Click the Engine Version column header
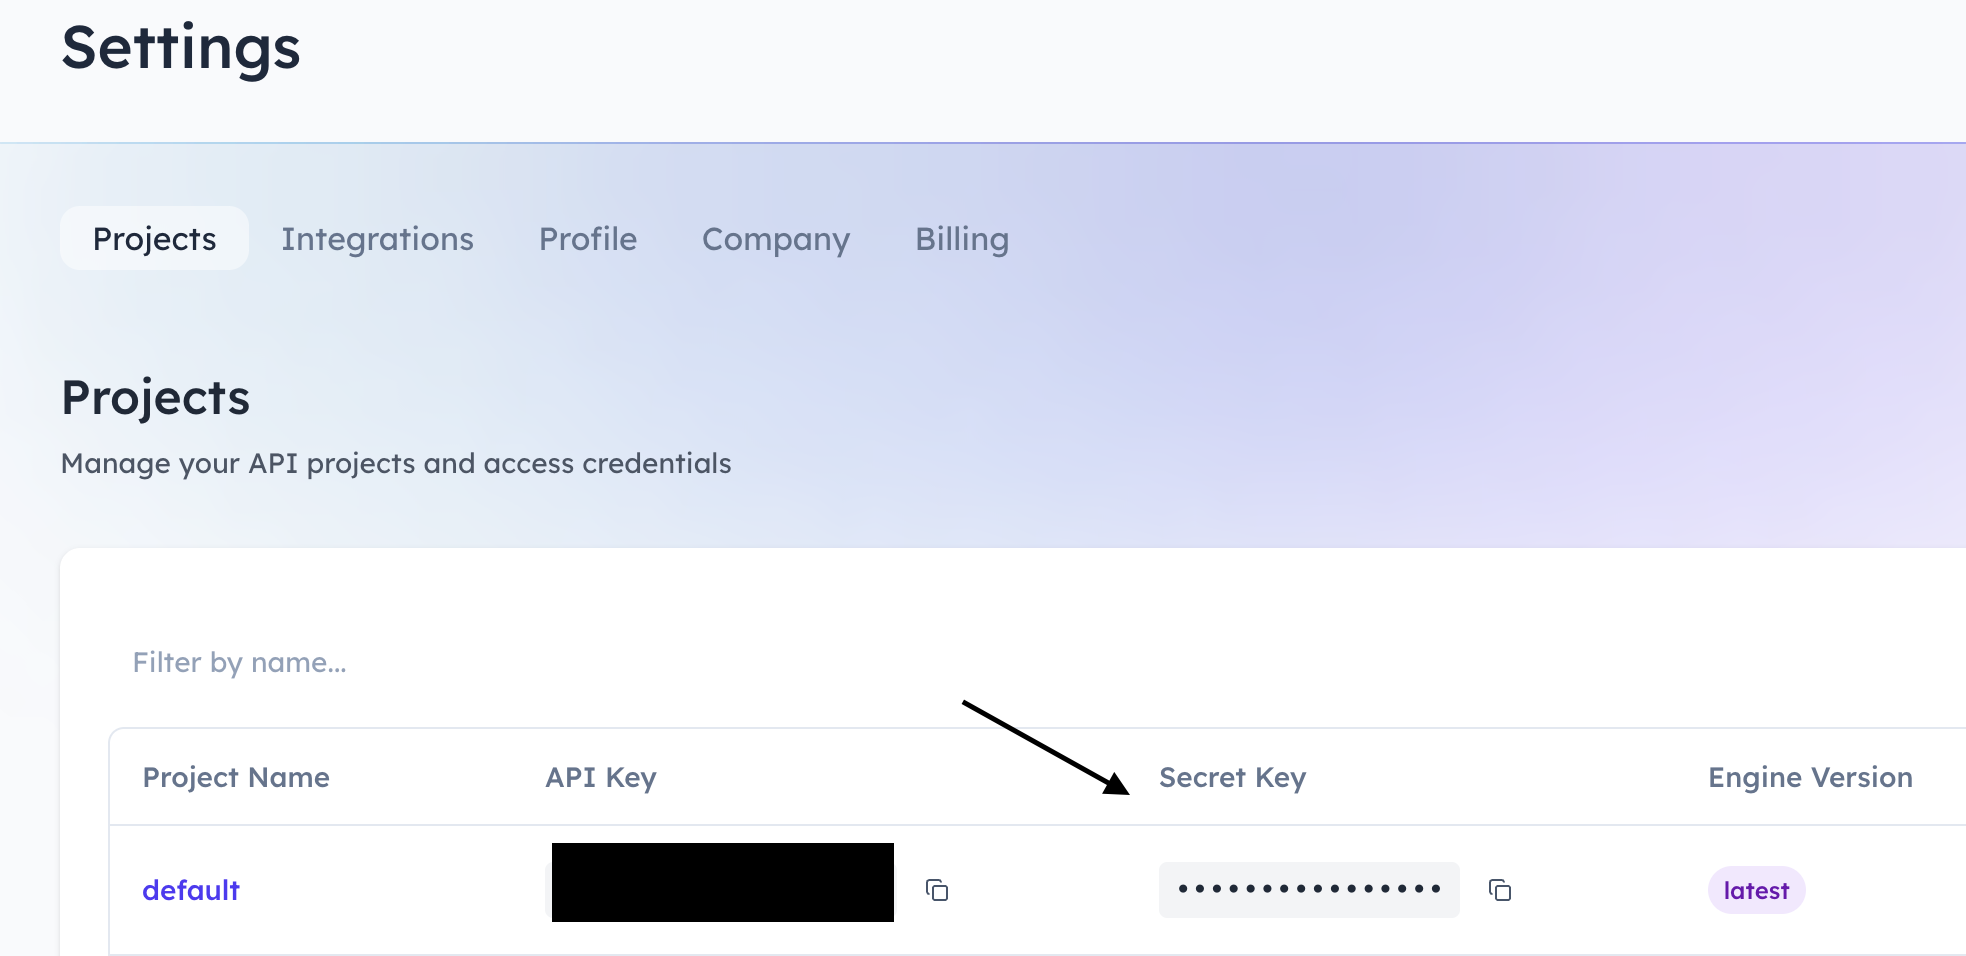 1810,777
